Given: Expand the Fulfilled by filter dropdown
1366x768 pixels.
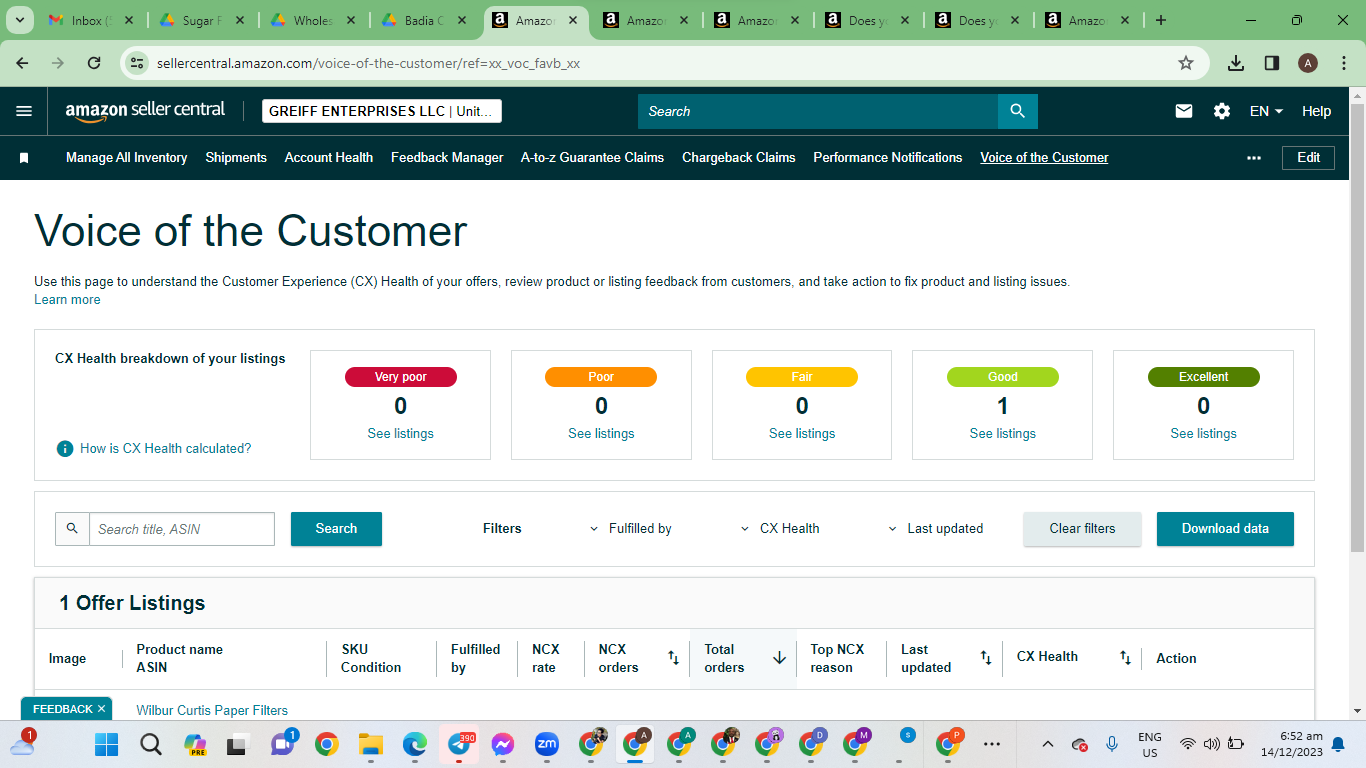Looking at the screenshot, I should 630,529.
